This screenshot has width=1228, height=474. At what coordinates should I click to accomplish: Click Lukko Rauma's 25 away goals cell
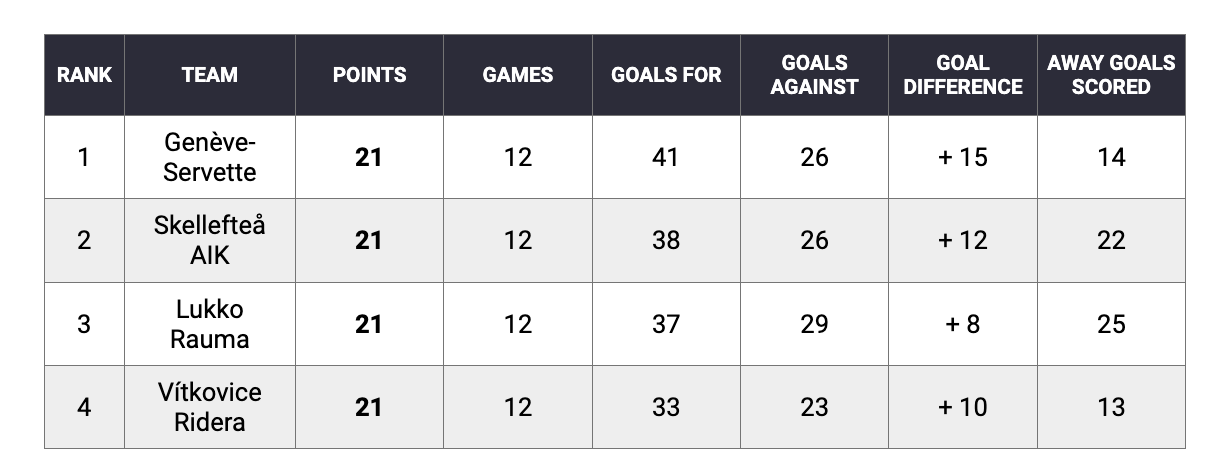click(1111, 324)
